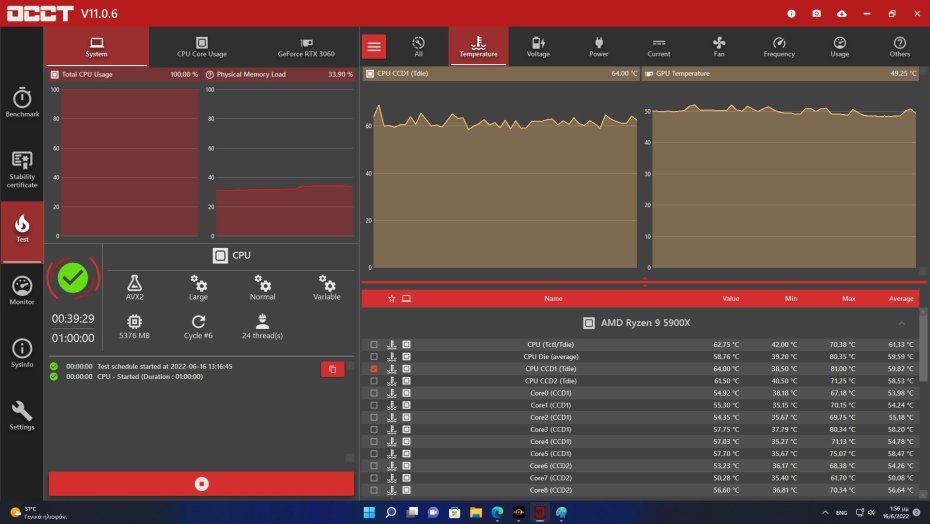Click the star favorites column header
This screenshot has width=930, height=524.
[391, 298]
